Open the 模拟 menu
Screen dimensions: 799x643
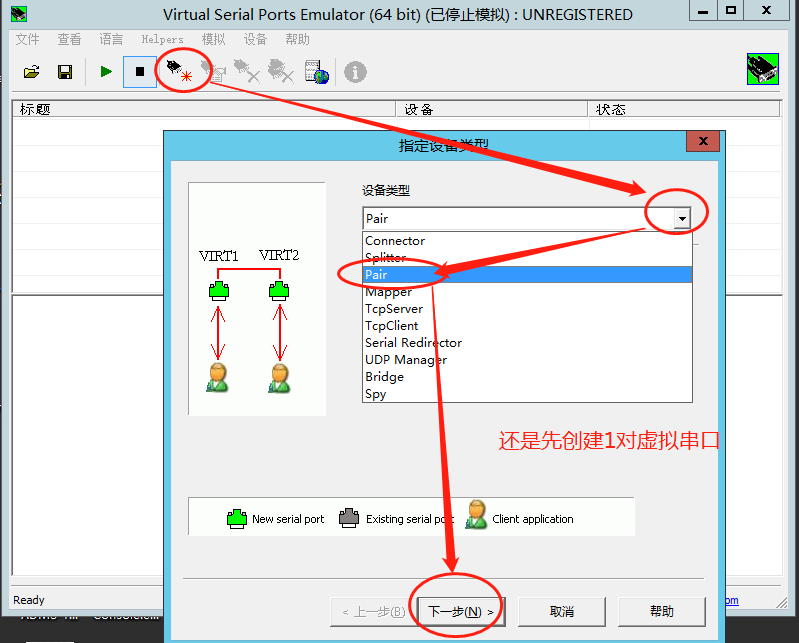pos(213,39)
